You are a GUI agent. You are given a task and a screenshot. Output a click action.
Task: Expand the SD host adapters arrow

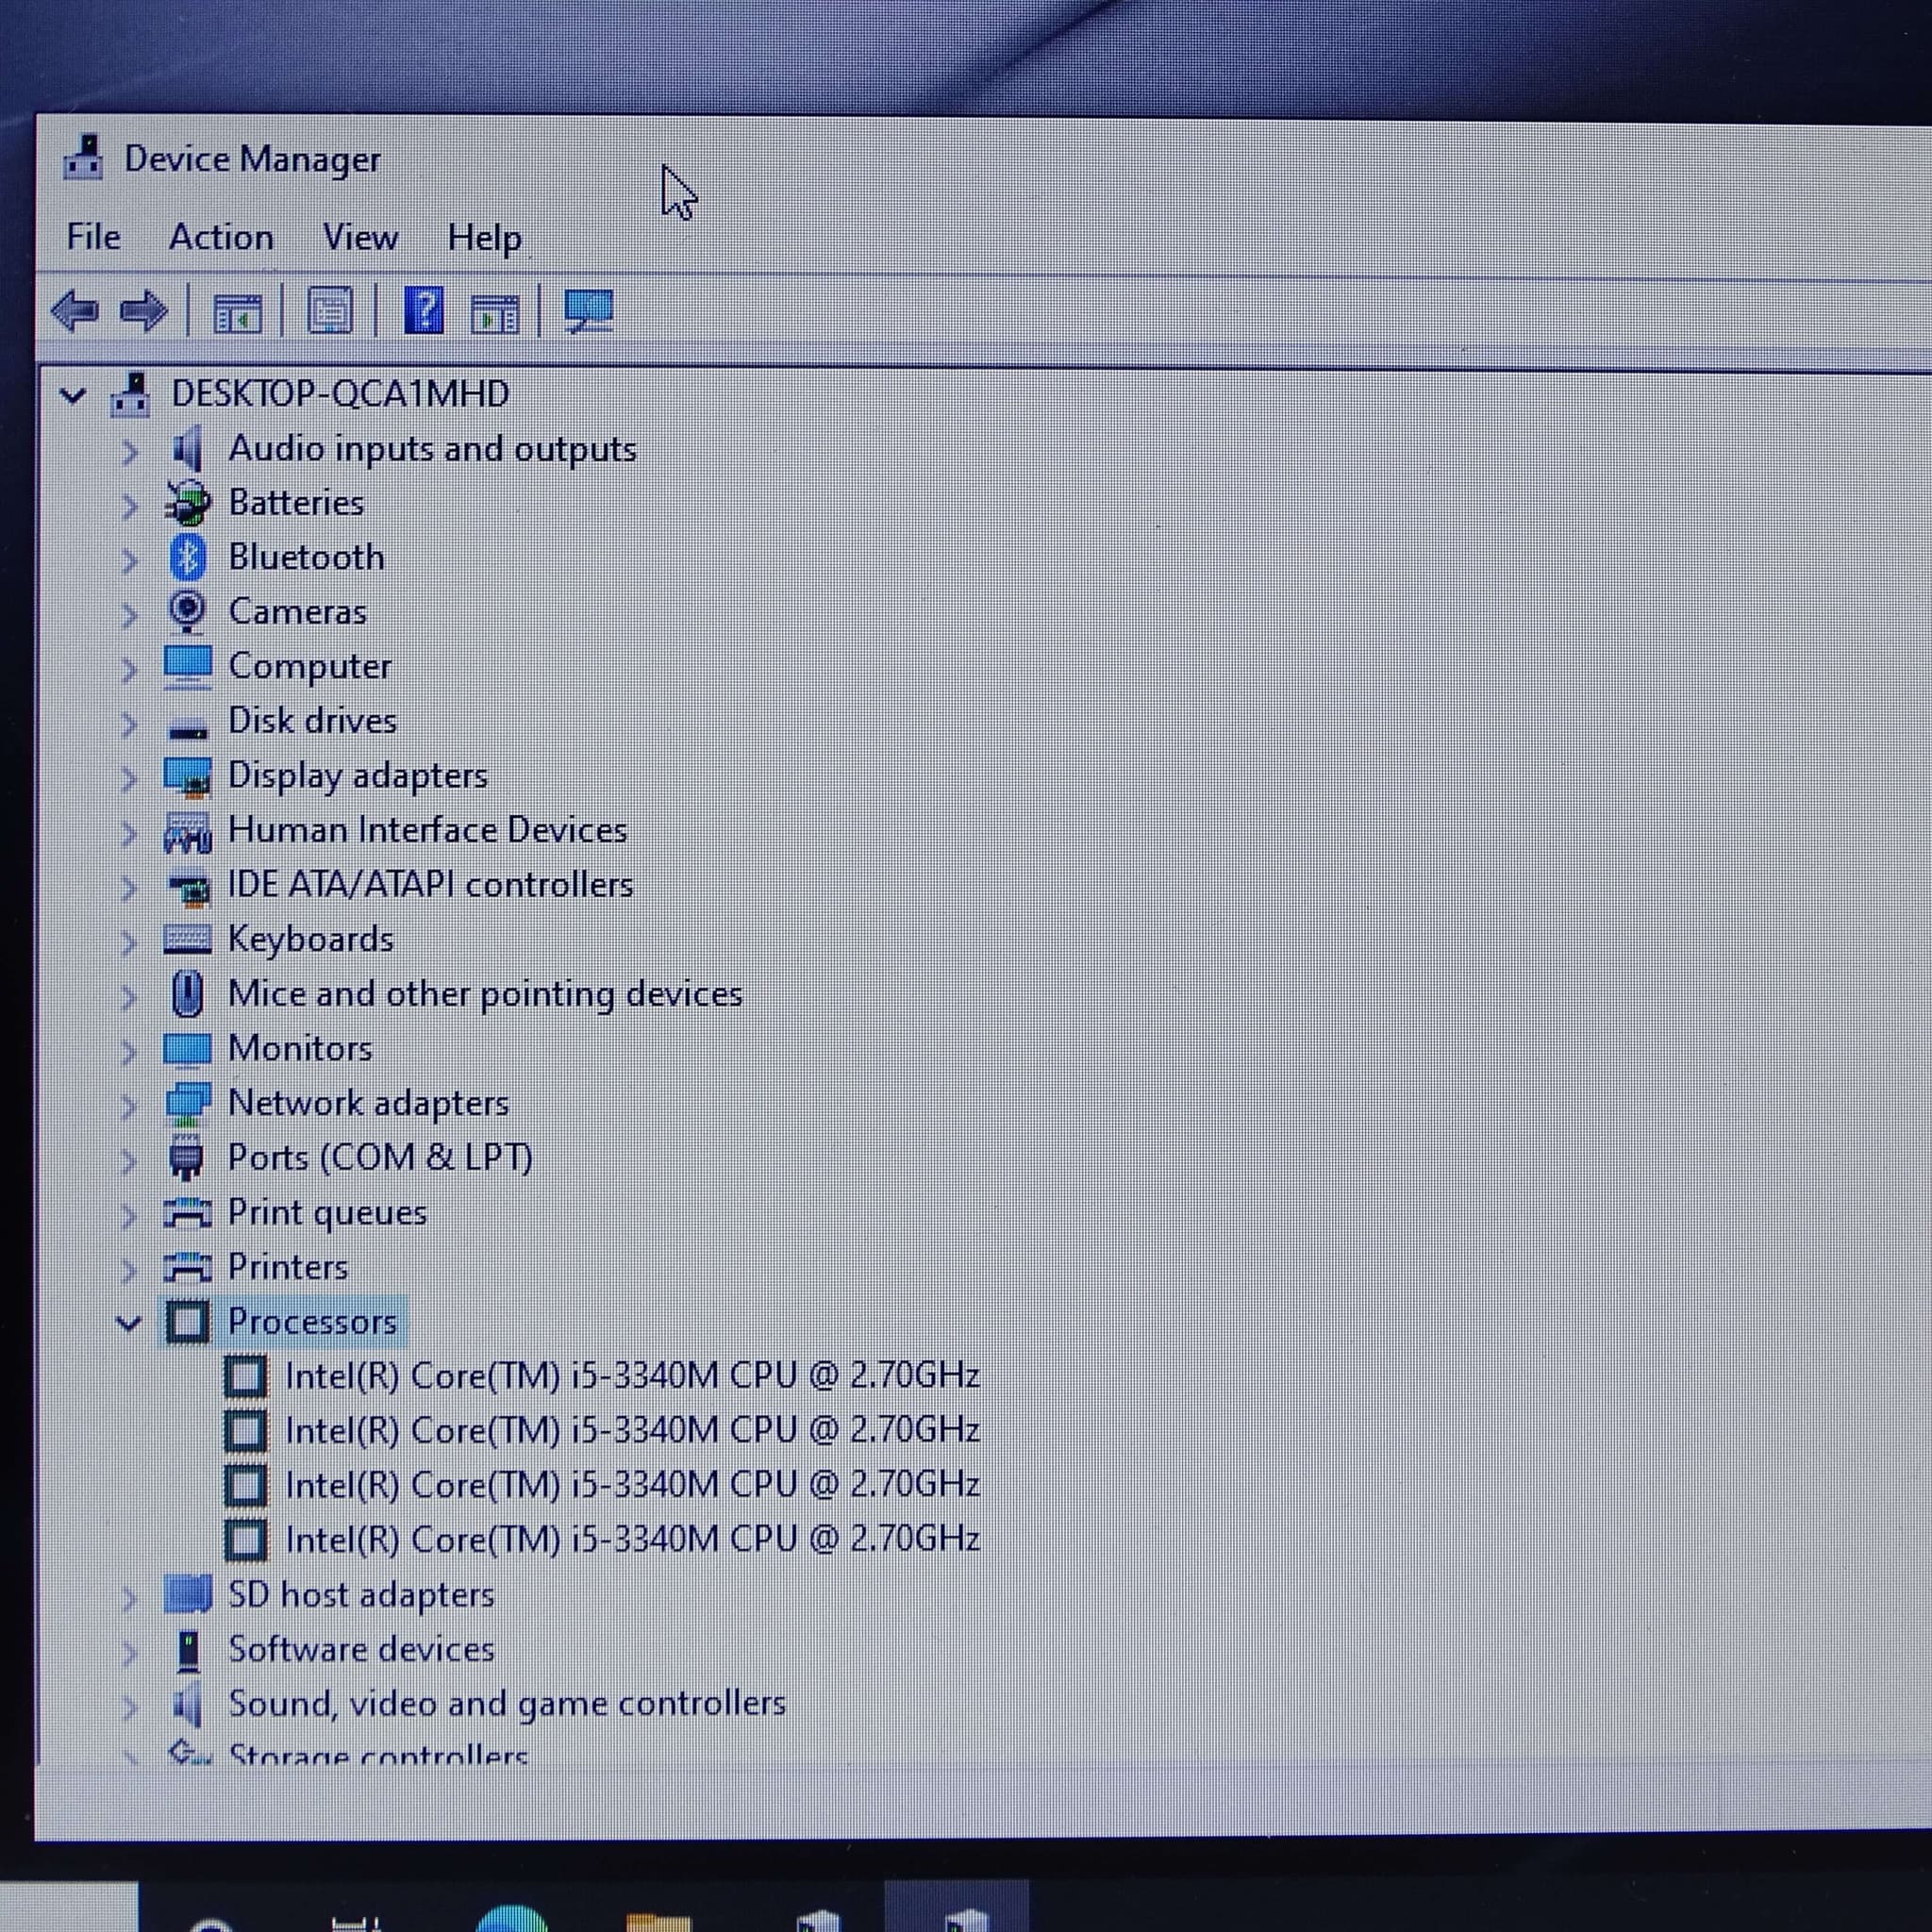[129, 1597]
